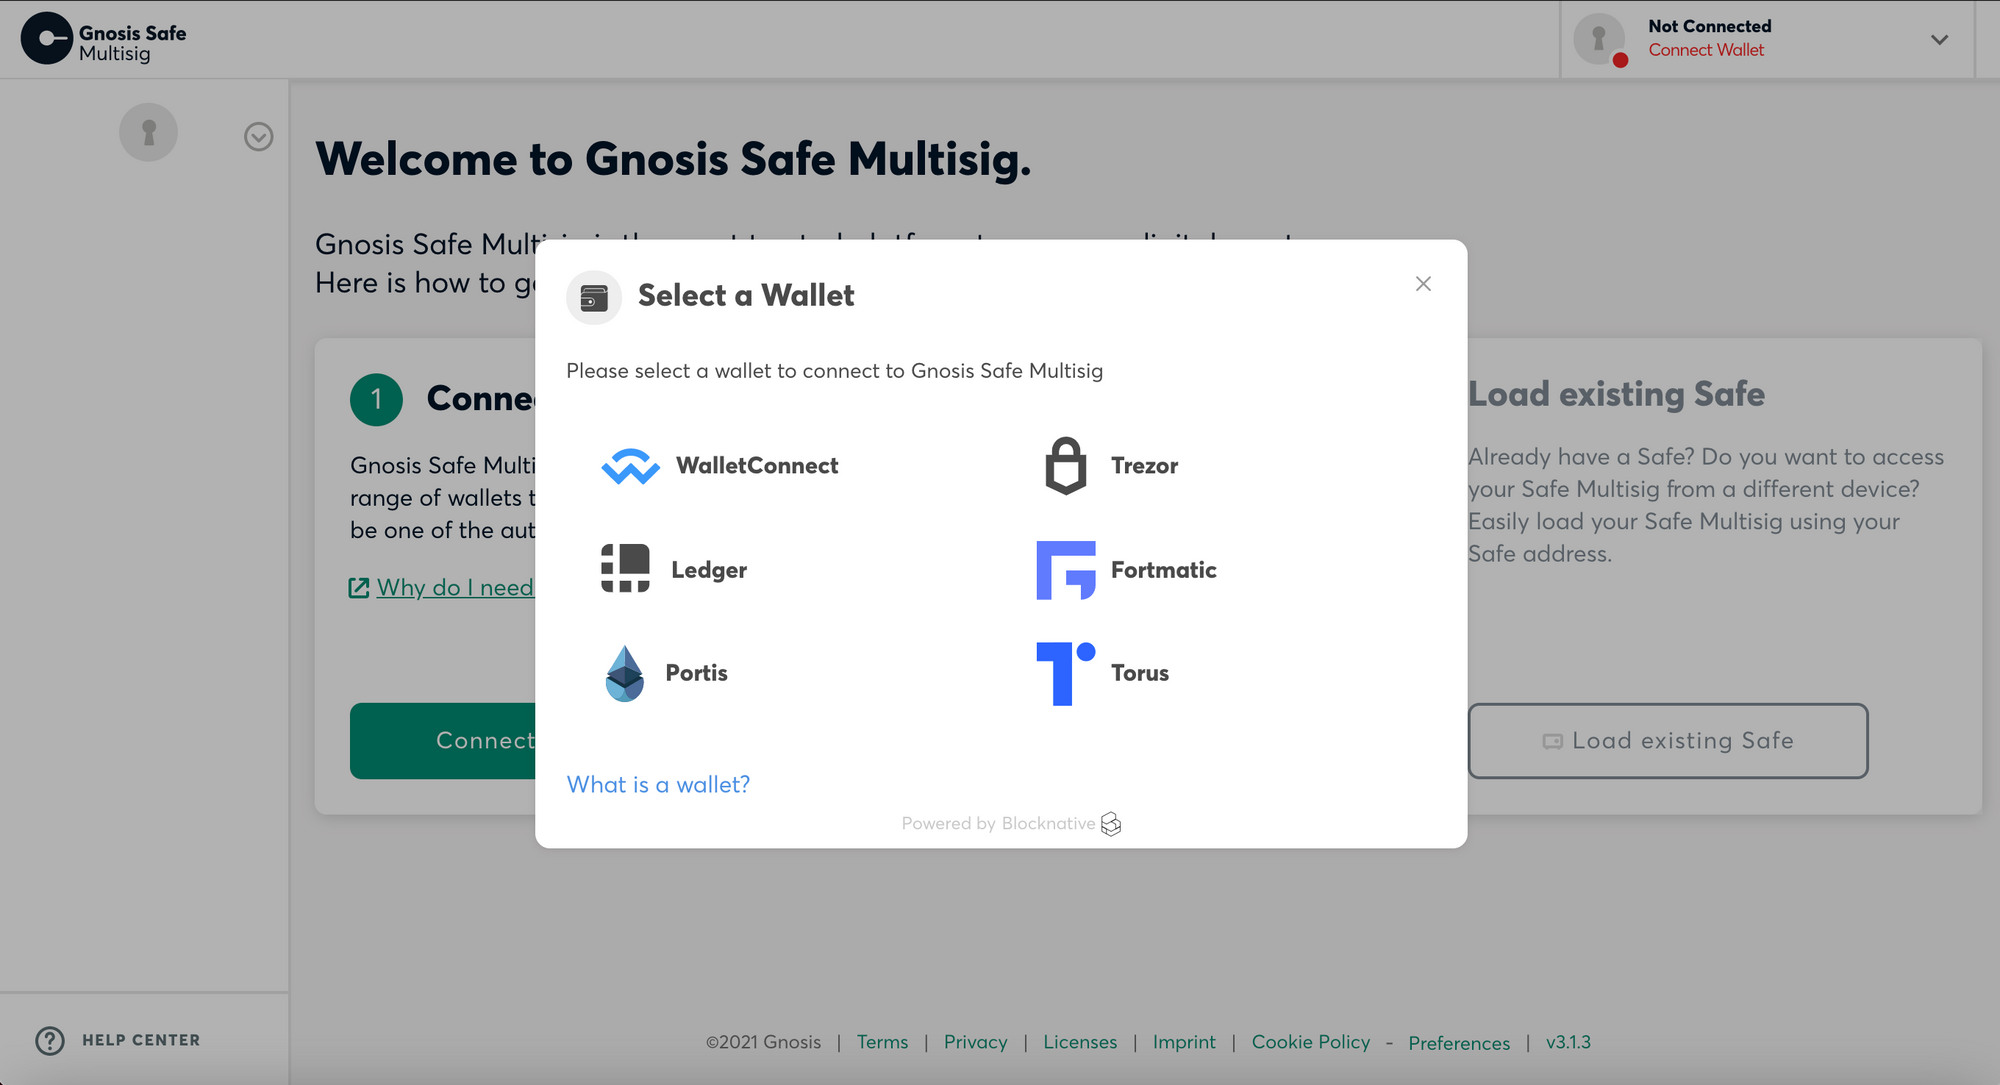Open the Privacy footer link

click(x=975, y=1042)
